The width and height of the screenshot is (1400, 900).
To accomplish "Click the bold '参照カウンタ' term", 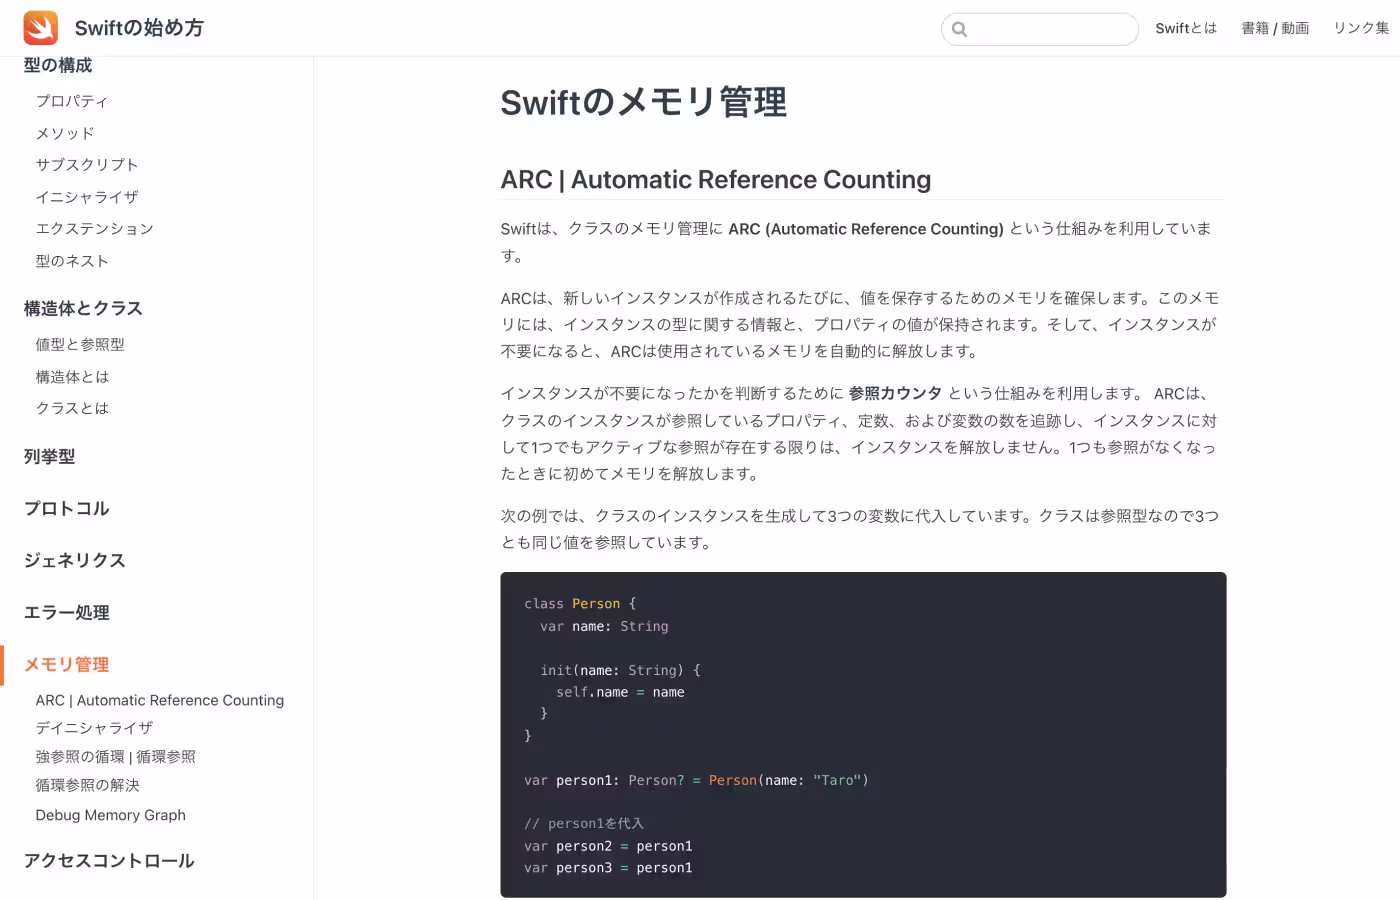I will coord(895,393).
